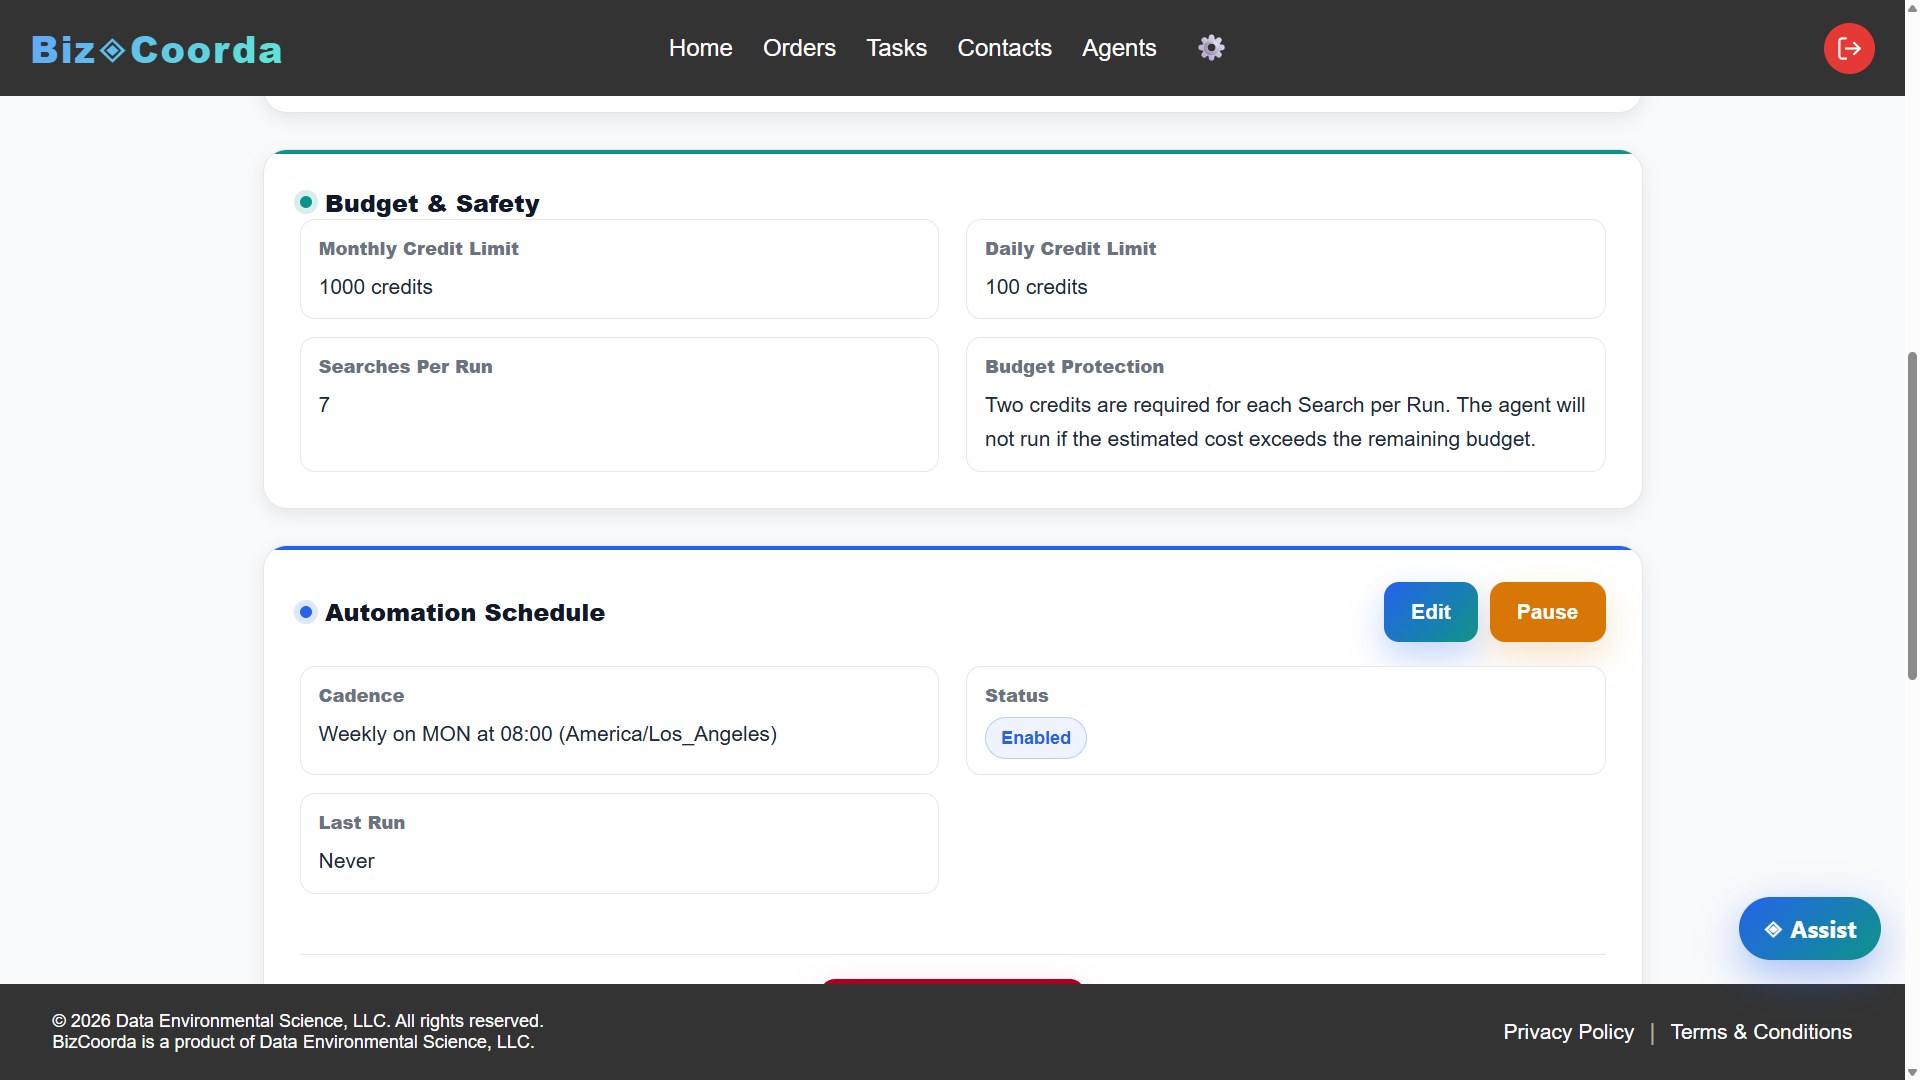1920x1080 pixels.
Task: Open the settings gear icon
Action: (1211, 48)
